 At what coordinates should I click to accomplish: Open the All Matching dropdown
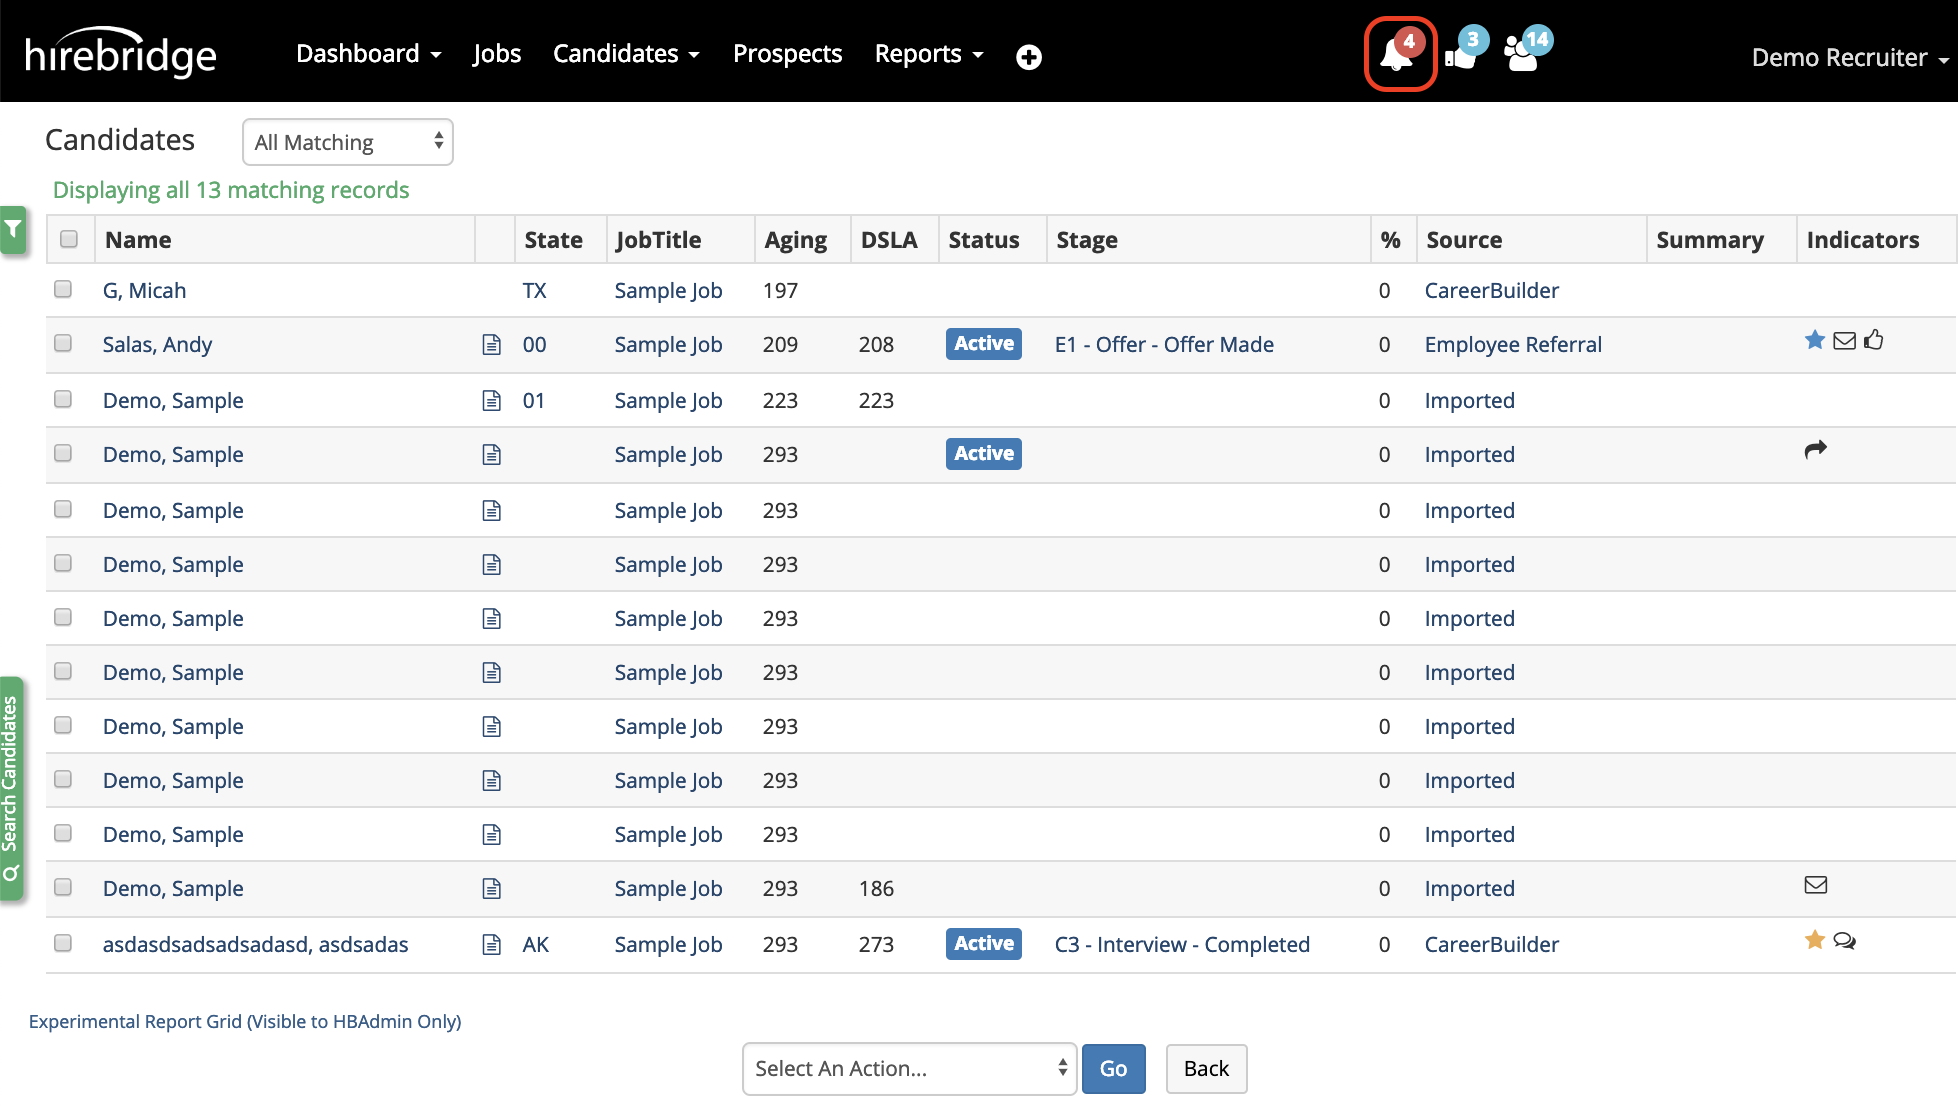pyautogui.click(x=347, y=142)
